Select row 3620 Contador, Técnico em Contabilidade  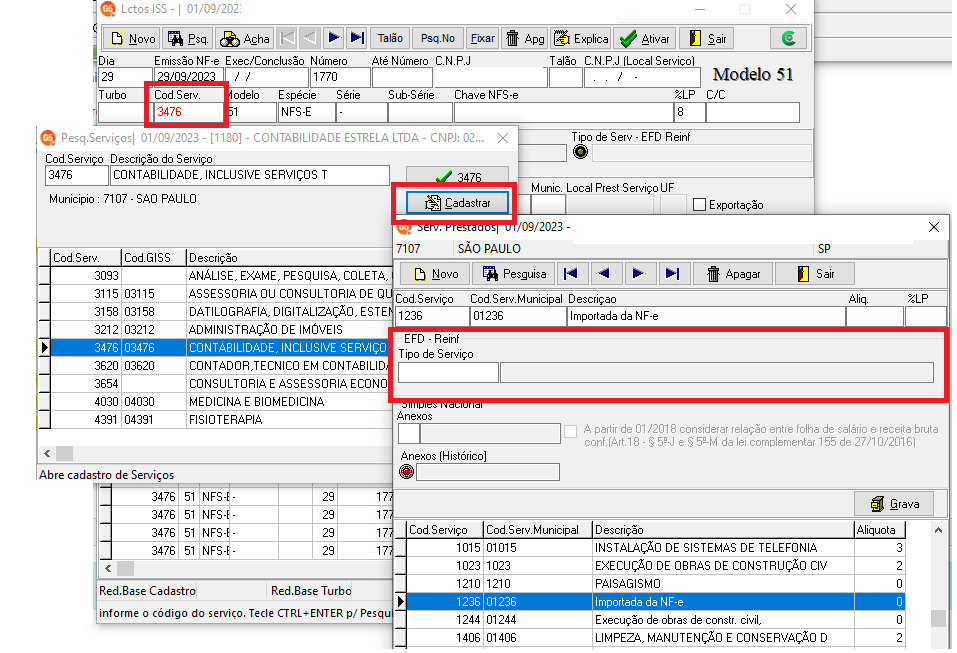[220, 366]
